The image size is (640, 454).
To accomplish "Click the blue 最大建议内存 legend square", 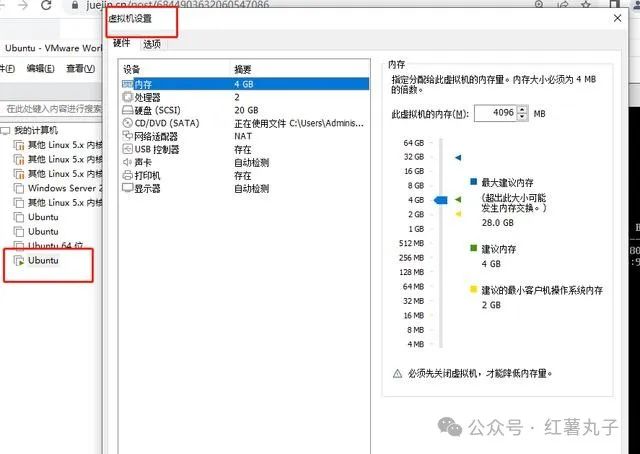I will 473,182.
